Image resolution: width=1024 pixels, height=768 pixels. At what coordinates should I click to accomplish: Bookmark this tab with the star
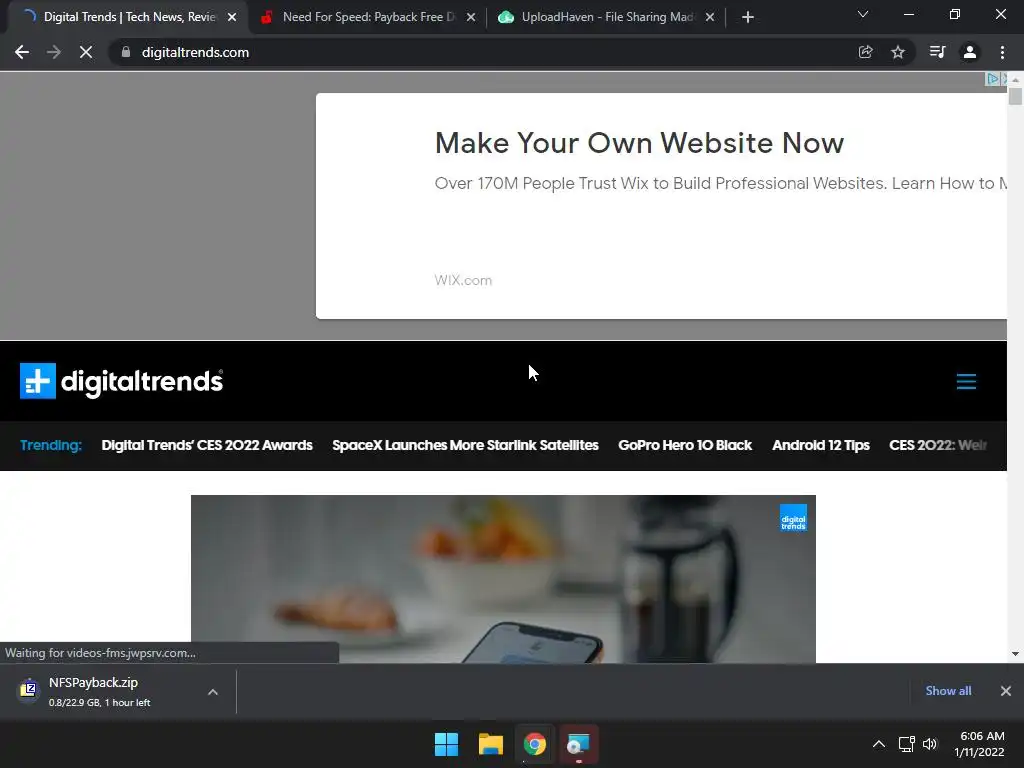[898, 52]
